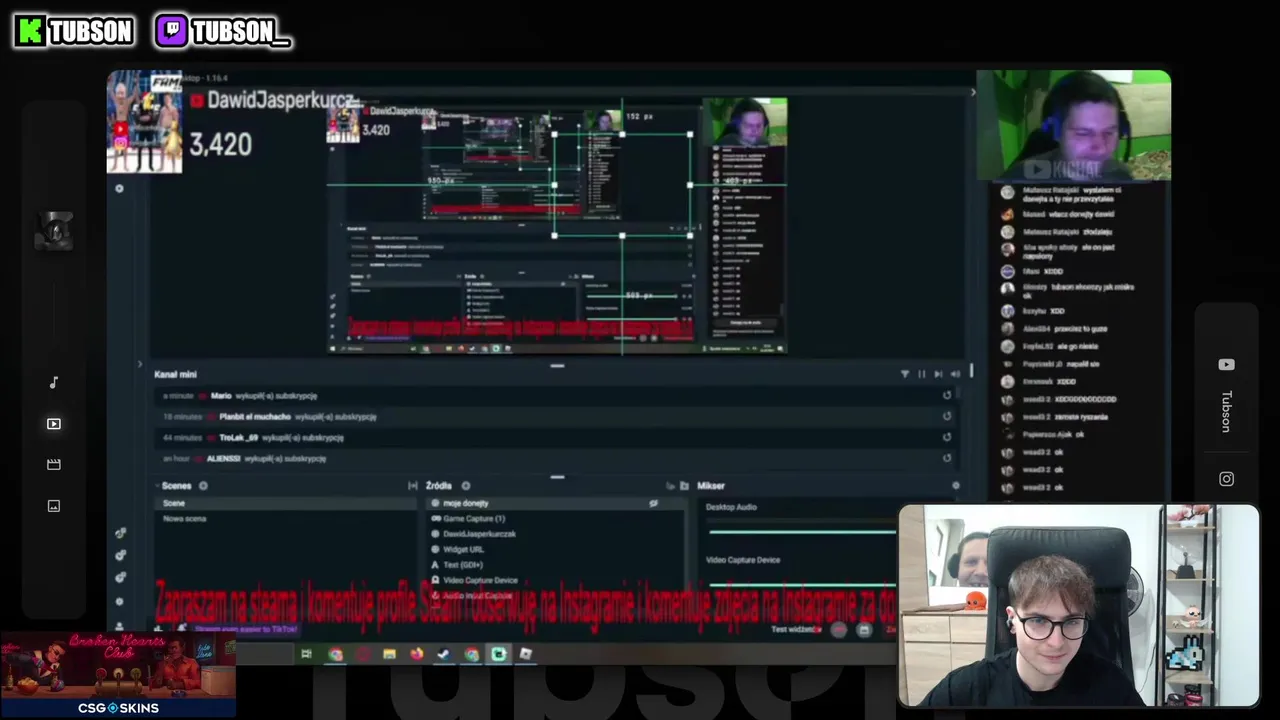Select the Text (GDI+) source
This screenshot has width=1280, height=720.
[x=463, y=565]
